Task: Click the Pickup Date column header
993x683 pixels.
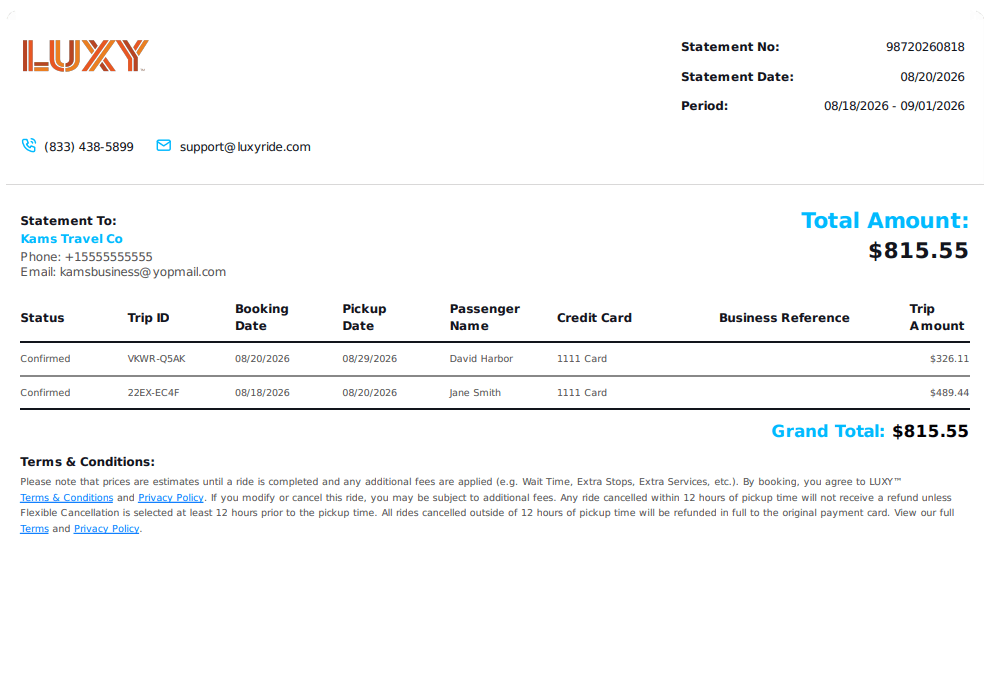Action: pyautogui.click(x=364, y=317)
